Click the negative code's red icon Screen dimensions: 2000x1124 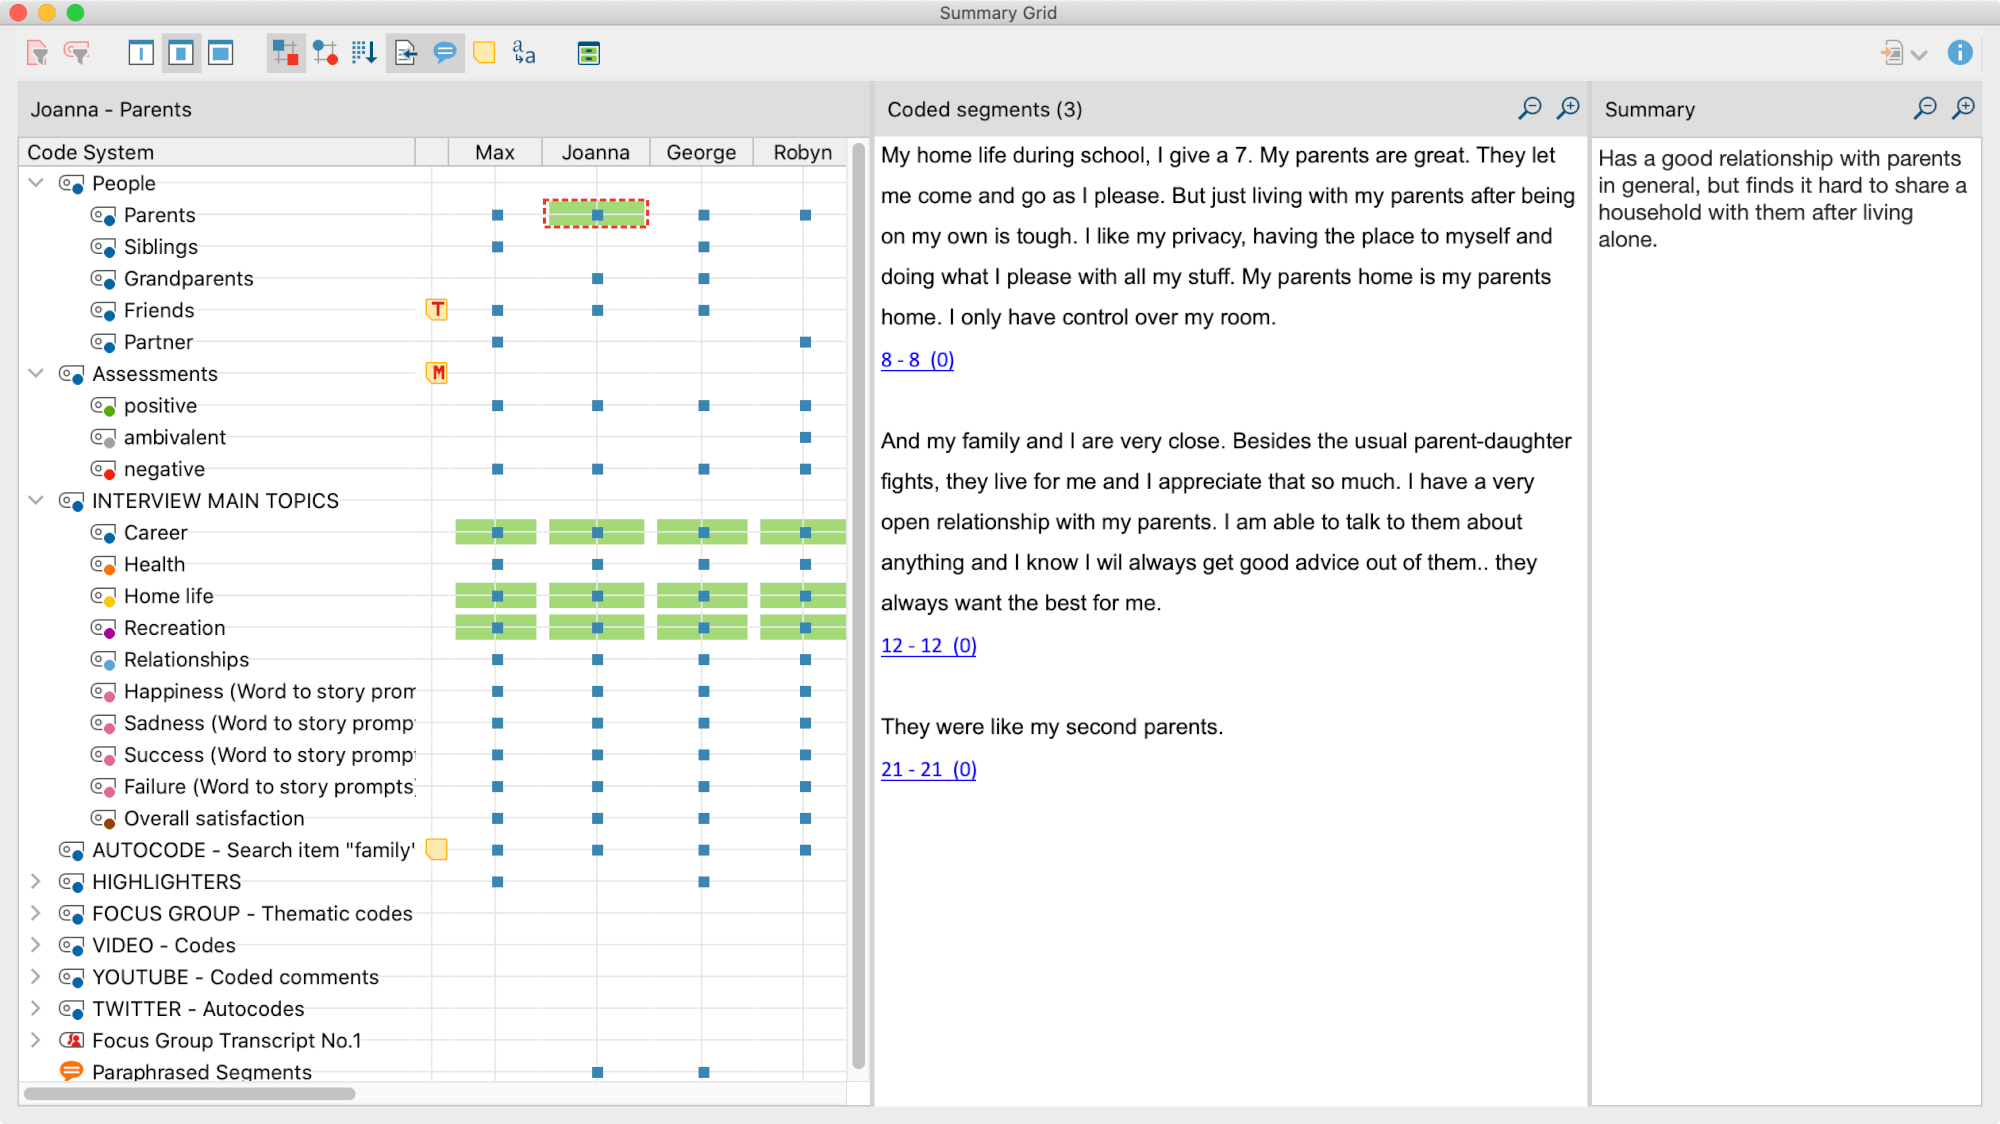coord(103,469)
